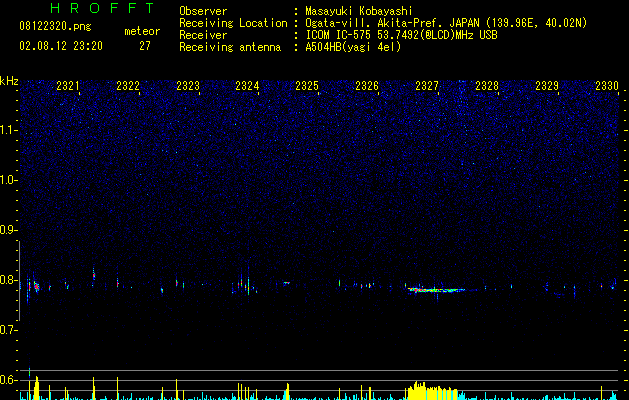
Task: Select the filename 08122320.png
Action: [55, 27]
